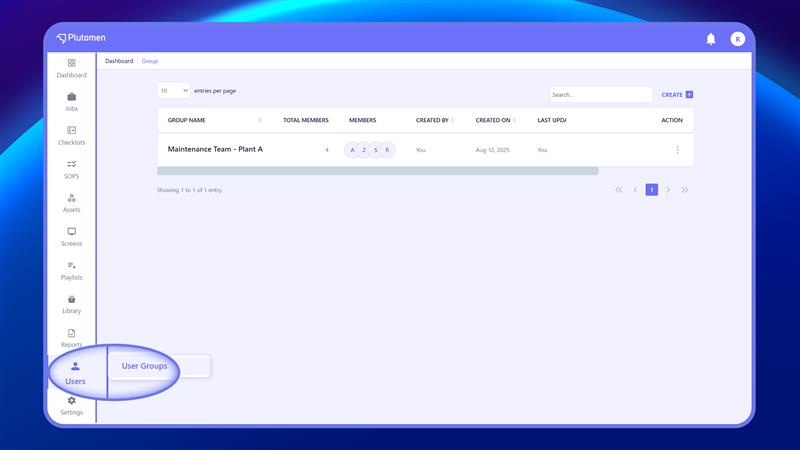
Task: Click the horizontal table scrollbar
Action: [378, 170]
